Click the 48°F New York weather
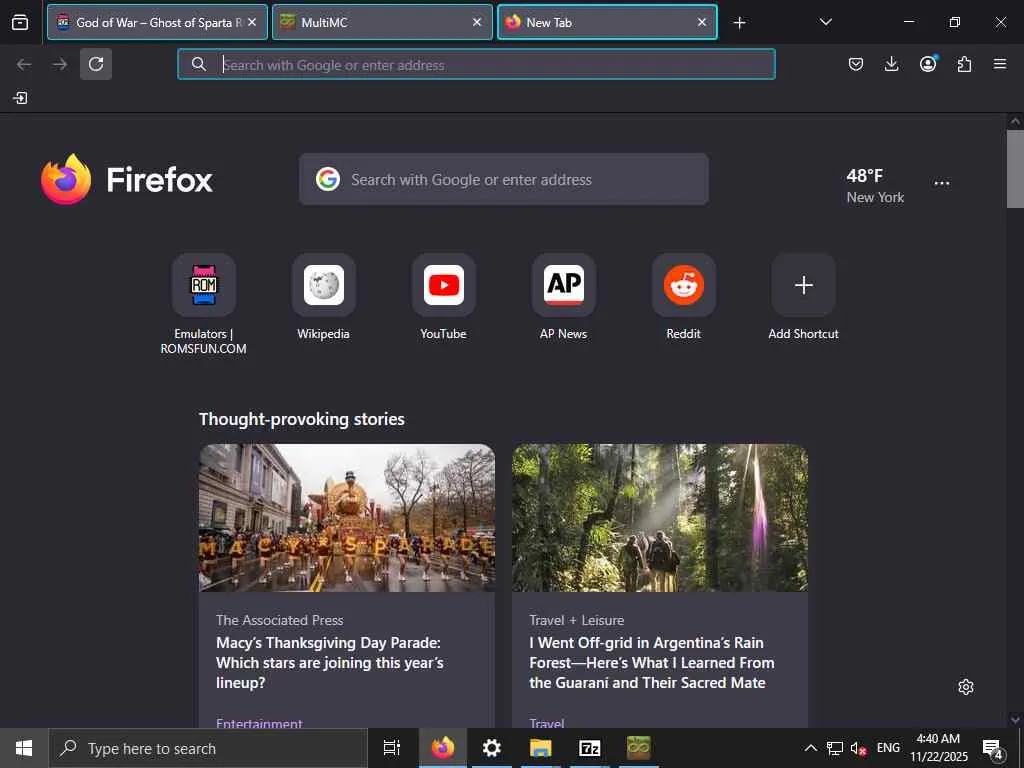 pos(875,185)
